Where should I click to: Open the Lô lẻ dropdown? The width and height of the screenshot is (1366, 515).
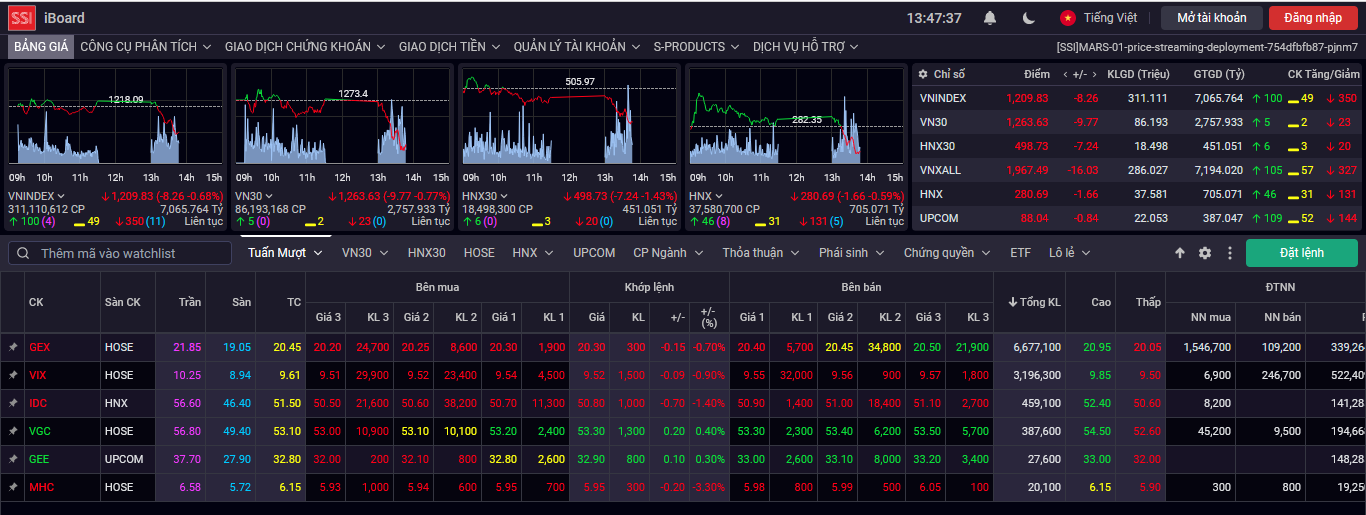[1070, 253]
